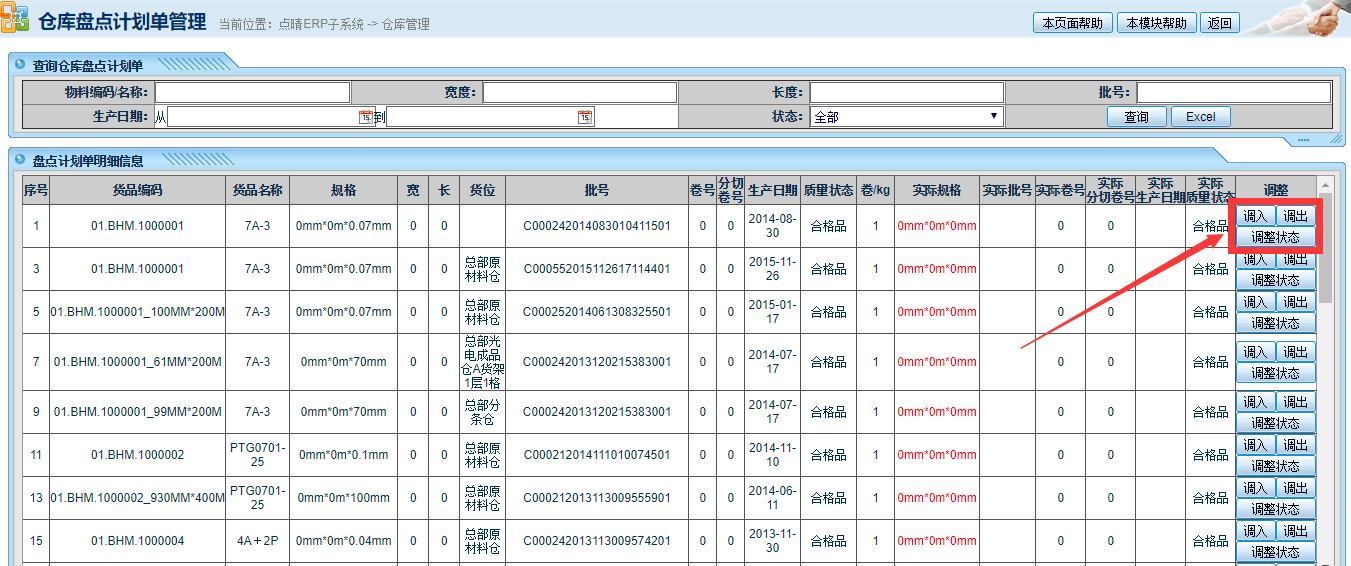Viewport: 1351px width, 566px height.
Task: Click into the 宽度 text box
Action: click(580, 92)
